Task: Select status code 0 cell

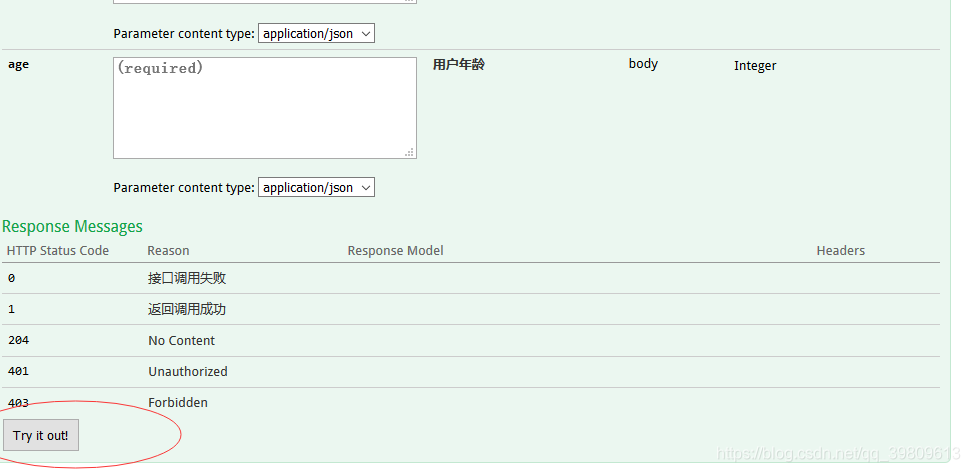Action: [12, 278]
